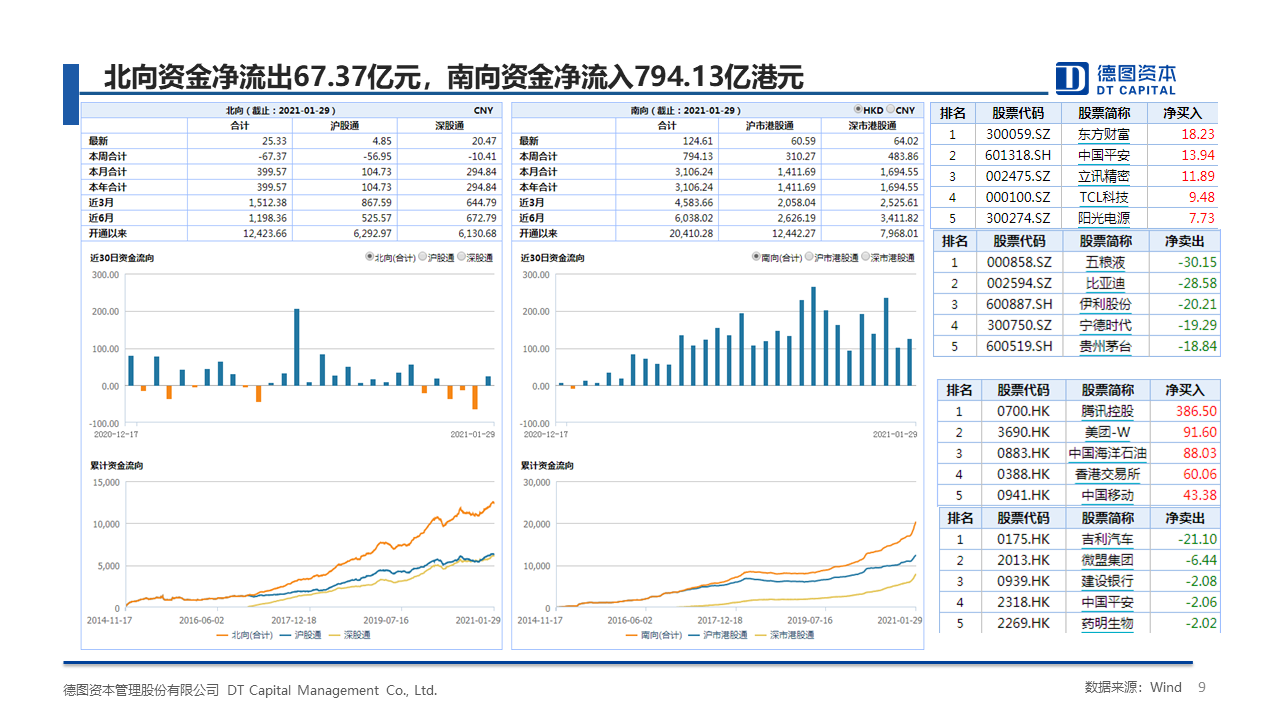The image size is (1280, 720).
Task: Click southbound since-launch total 20,410.28
Action: [x=692, y=233]
